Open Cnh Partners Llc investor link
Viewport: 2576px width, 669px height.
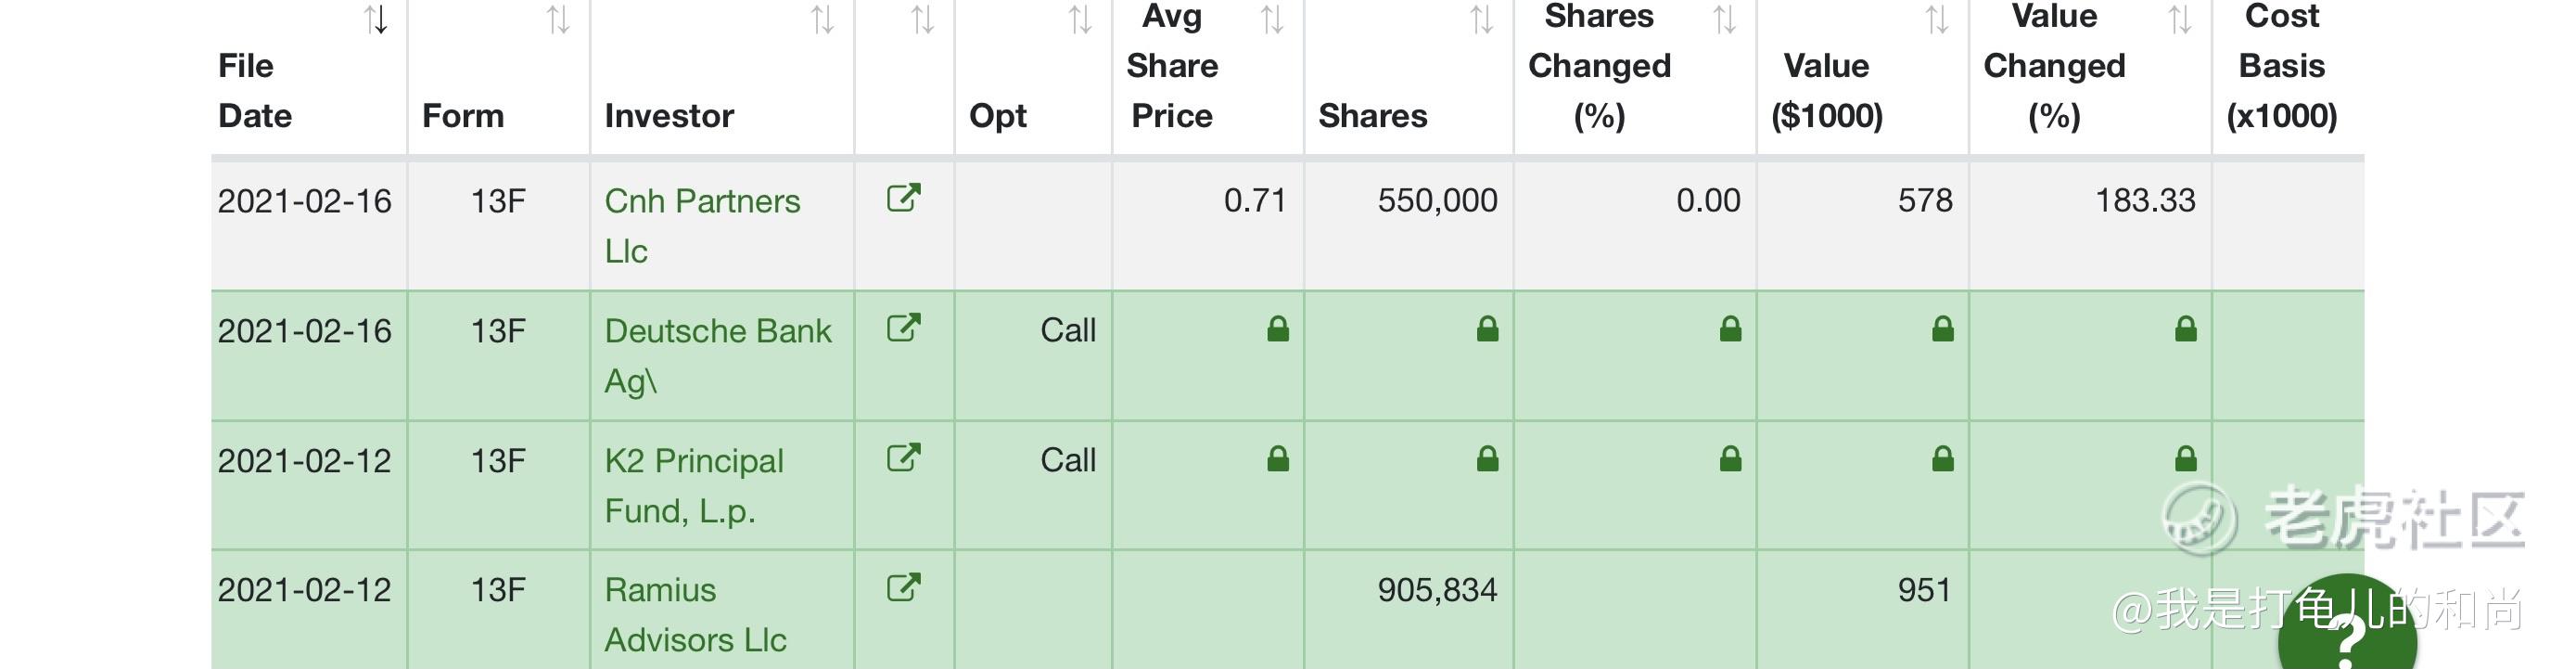point(702,225)
